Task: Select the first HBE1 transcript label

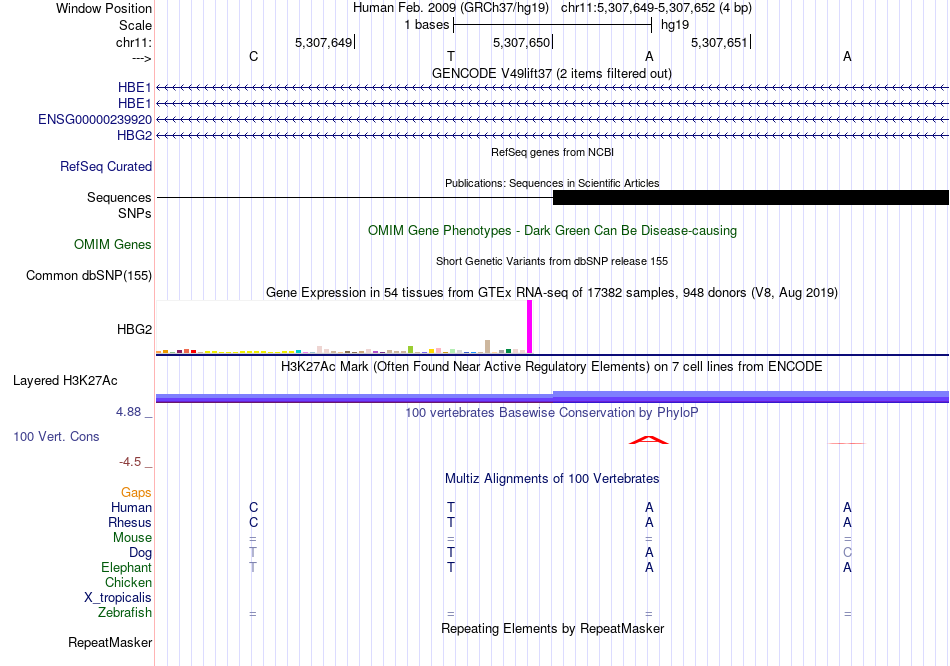Action: pos(135,88)
